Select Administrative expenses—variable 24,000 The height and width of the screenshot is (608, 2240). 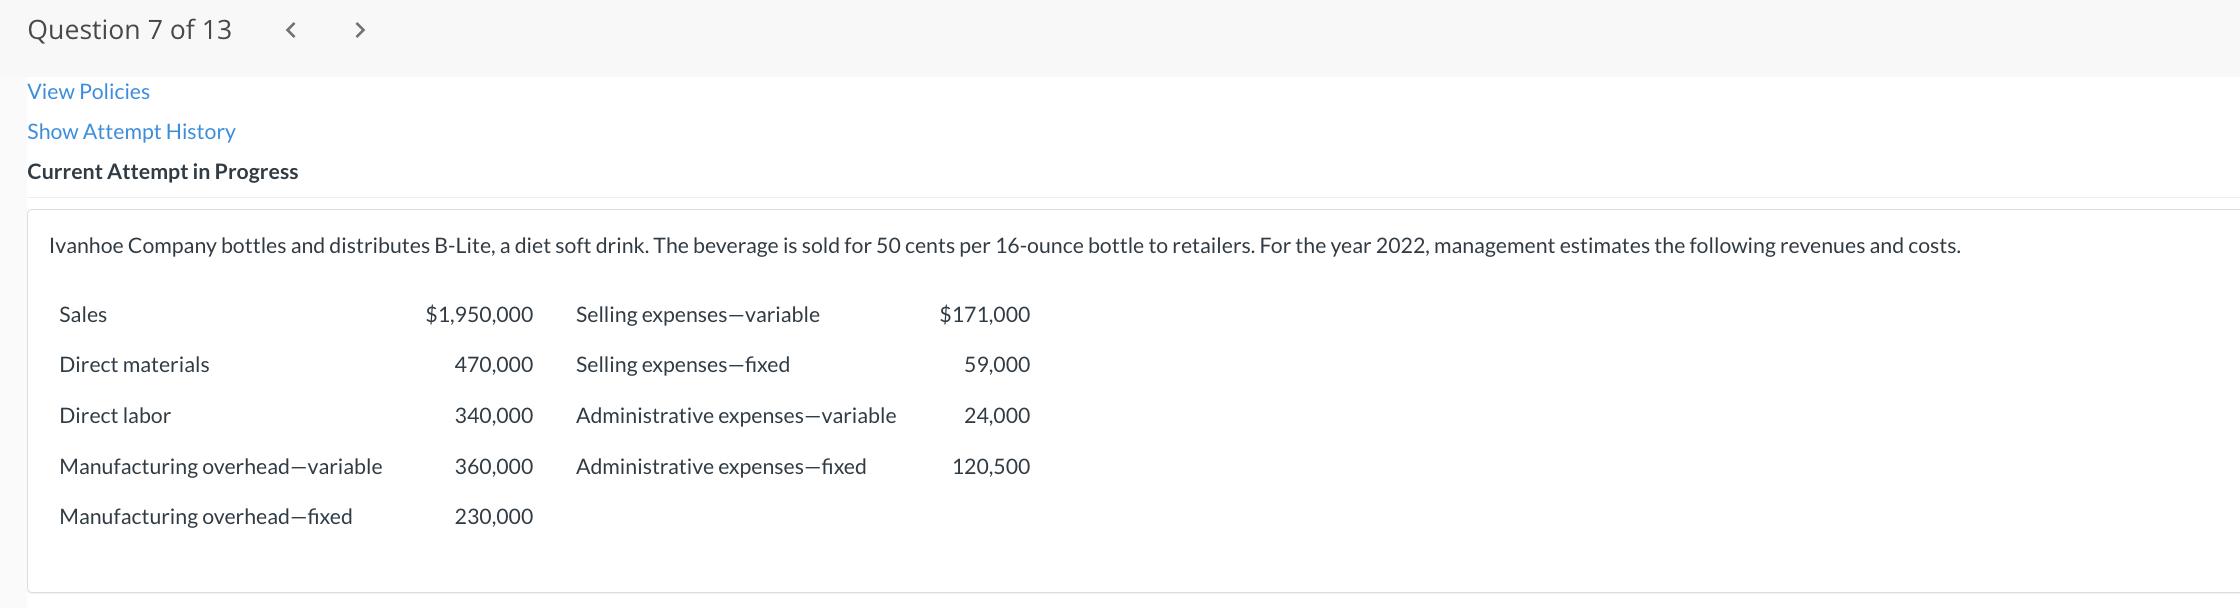(x=997, y=415)
